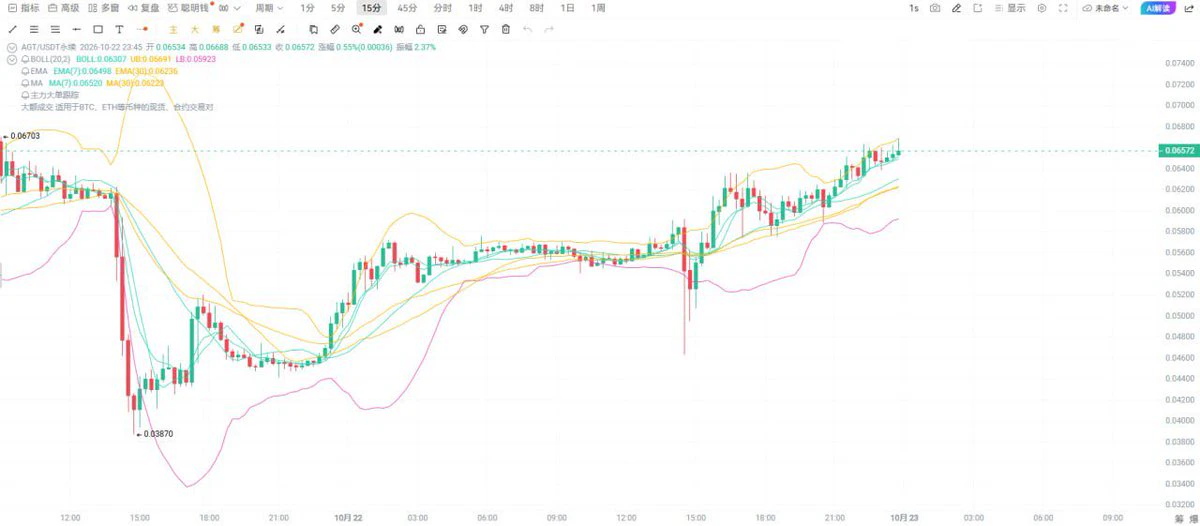The image size is (1200, 526).
Task: Click the share arrow icon at top right
Action: pos(1188,8)
